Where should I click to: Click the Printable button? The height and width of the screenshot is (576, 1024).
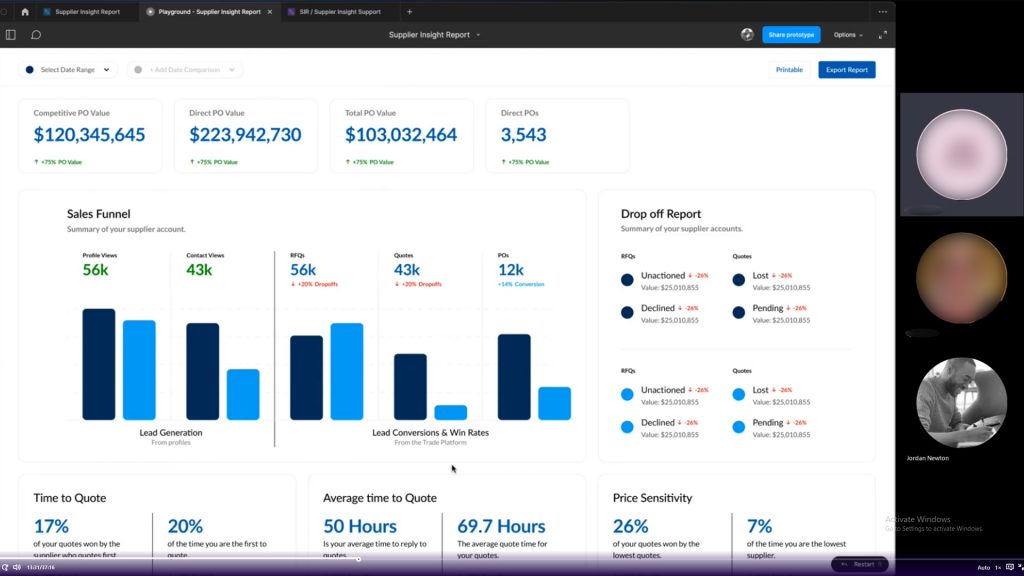[789, 70]
